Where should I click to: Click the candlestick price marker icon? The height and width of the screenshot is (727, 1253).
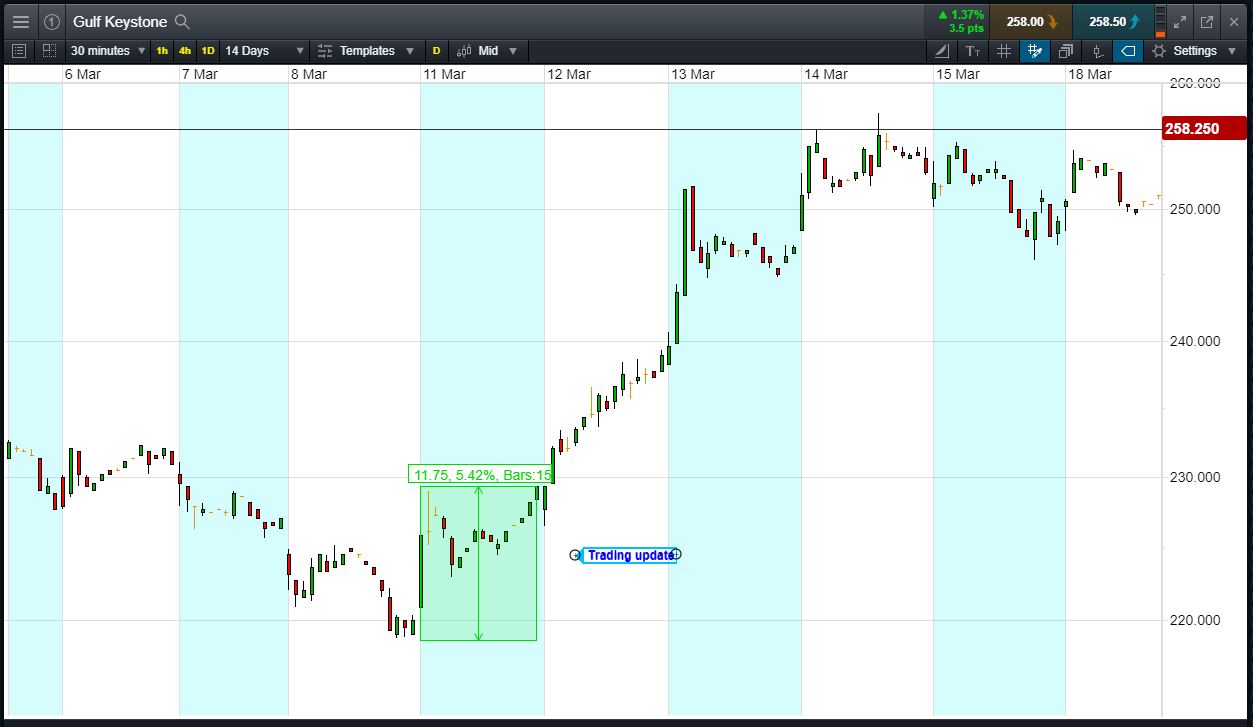coord(1098,51)
